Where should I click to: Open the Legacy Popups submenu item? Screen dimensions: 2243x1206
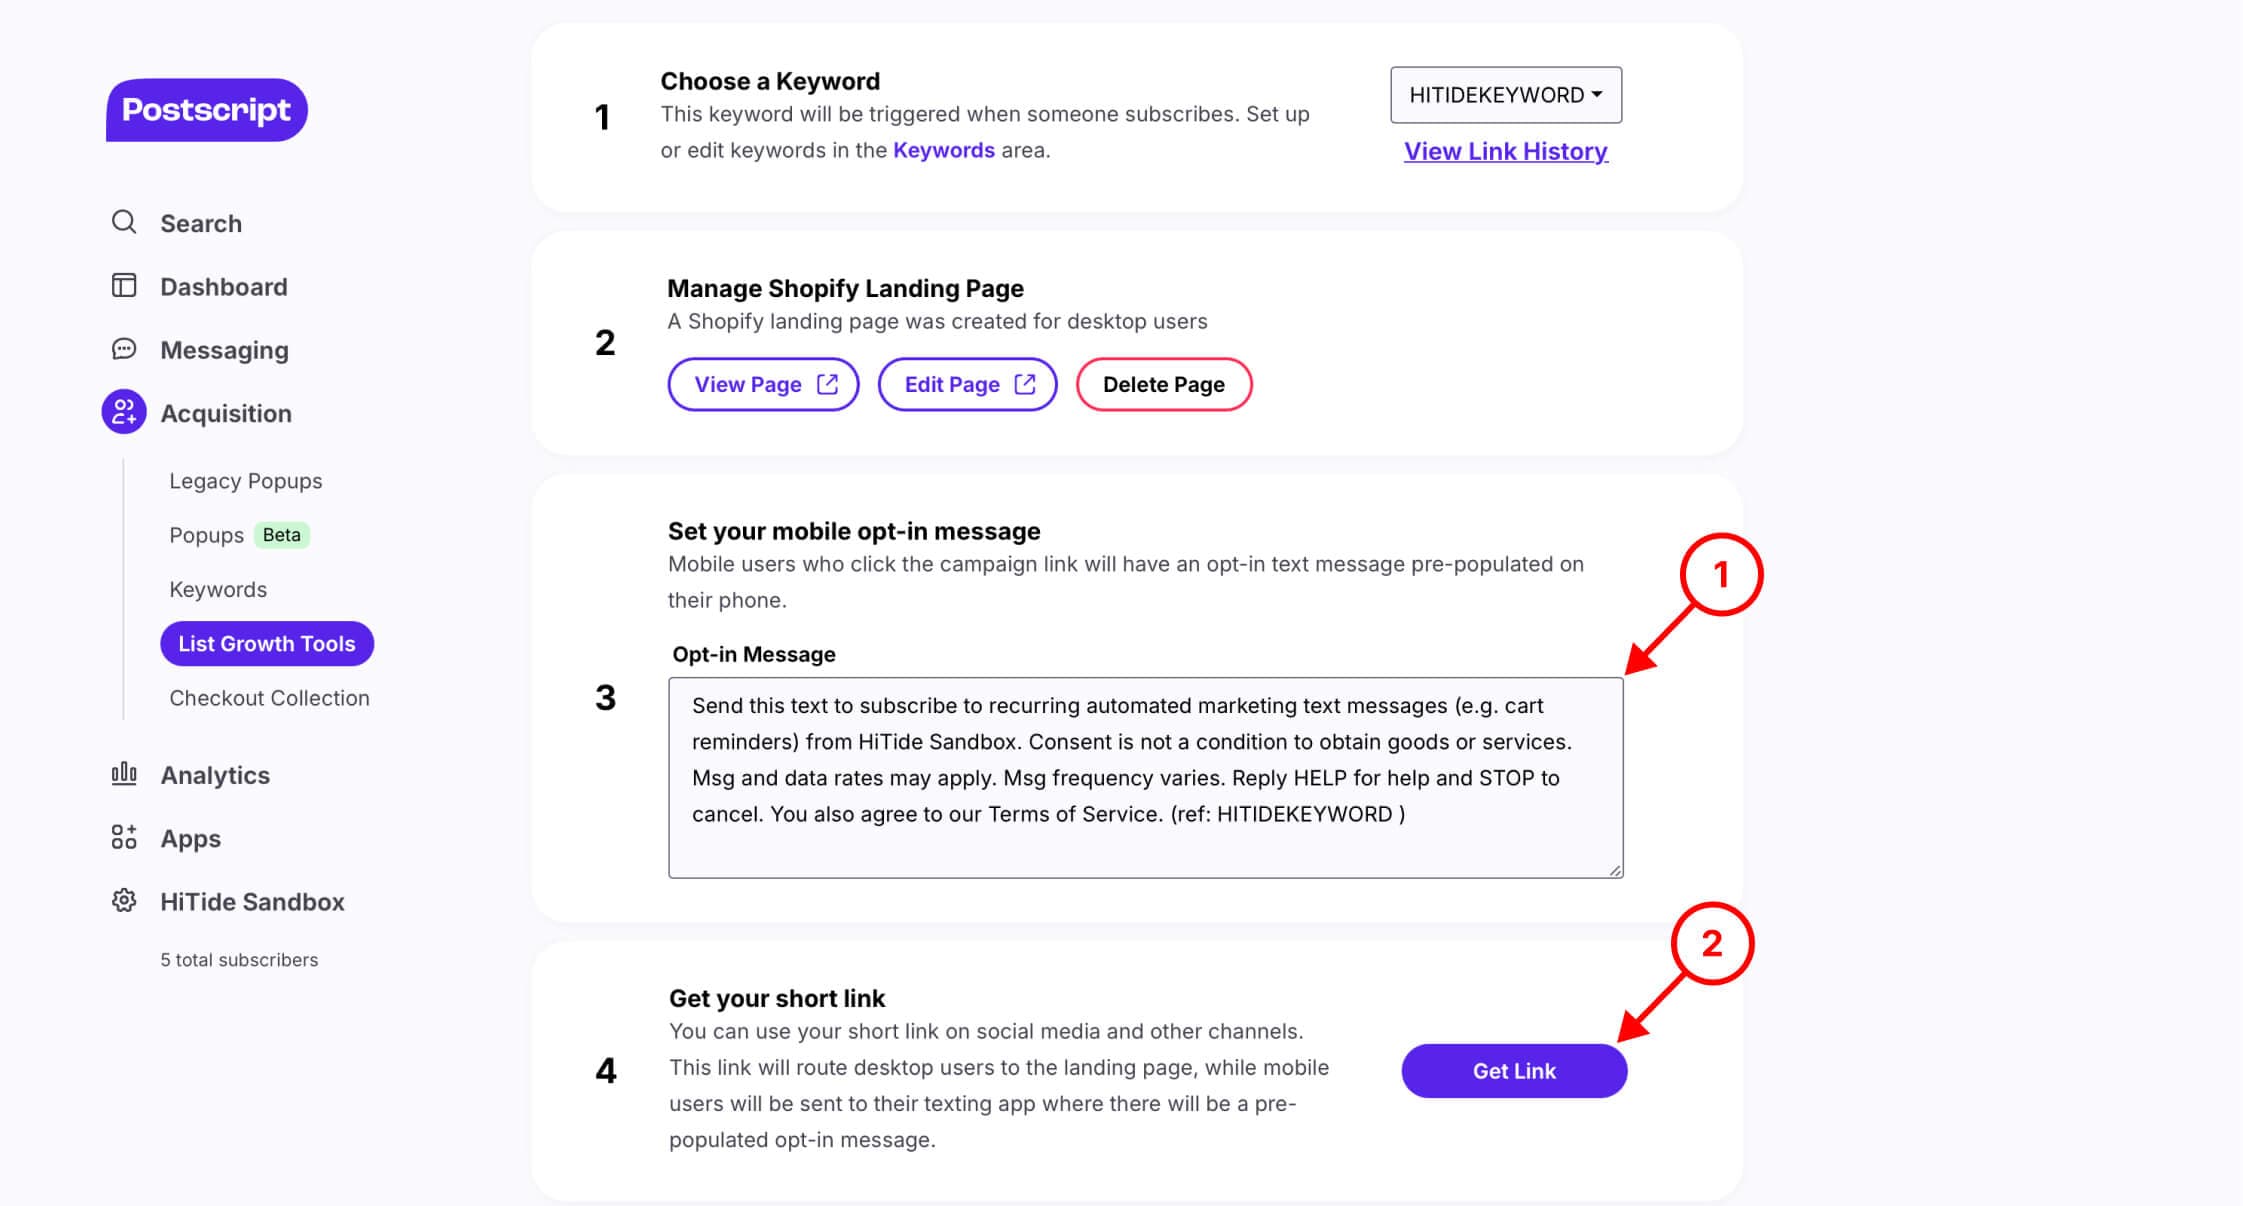click(246, 481)
